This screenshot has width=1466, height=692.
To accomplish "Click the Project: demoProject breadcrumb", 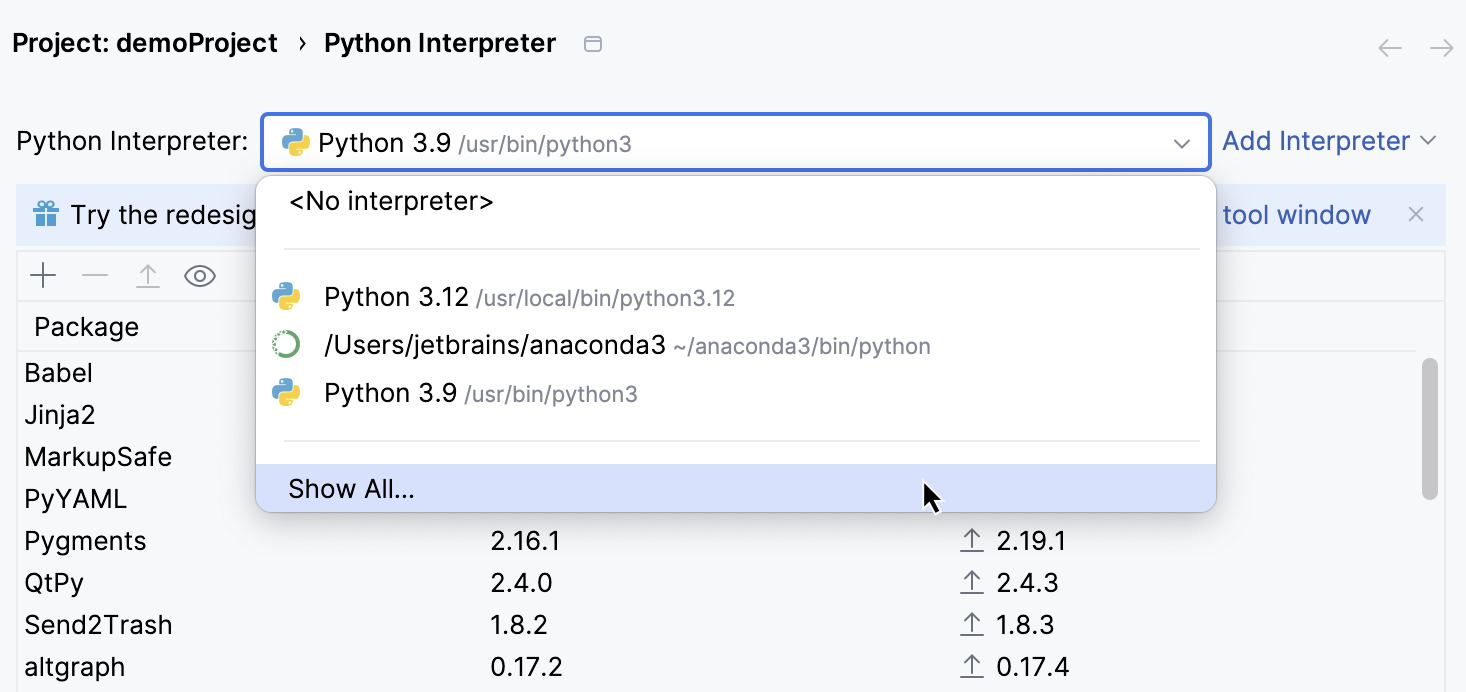I will pos(144,43).
